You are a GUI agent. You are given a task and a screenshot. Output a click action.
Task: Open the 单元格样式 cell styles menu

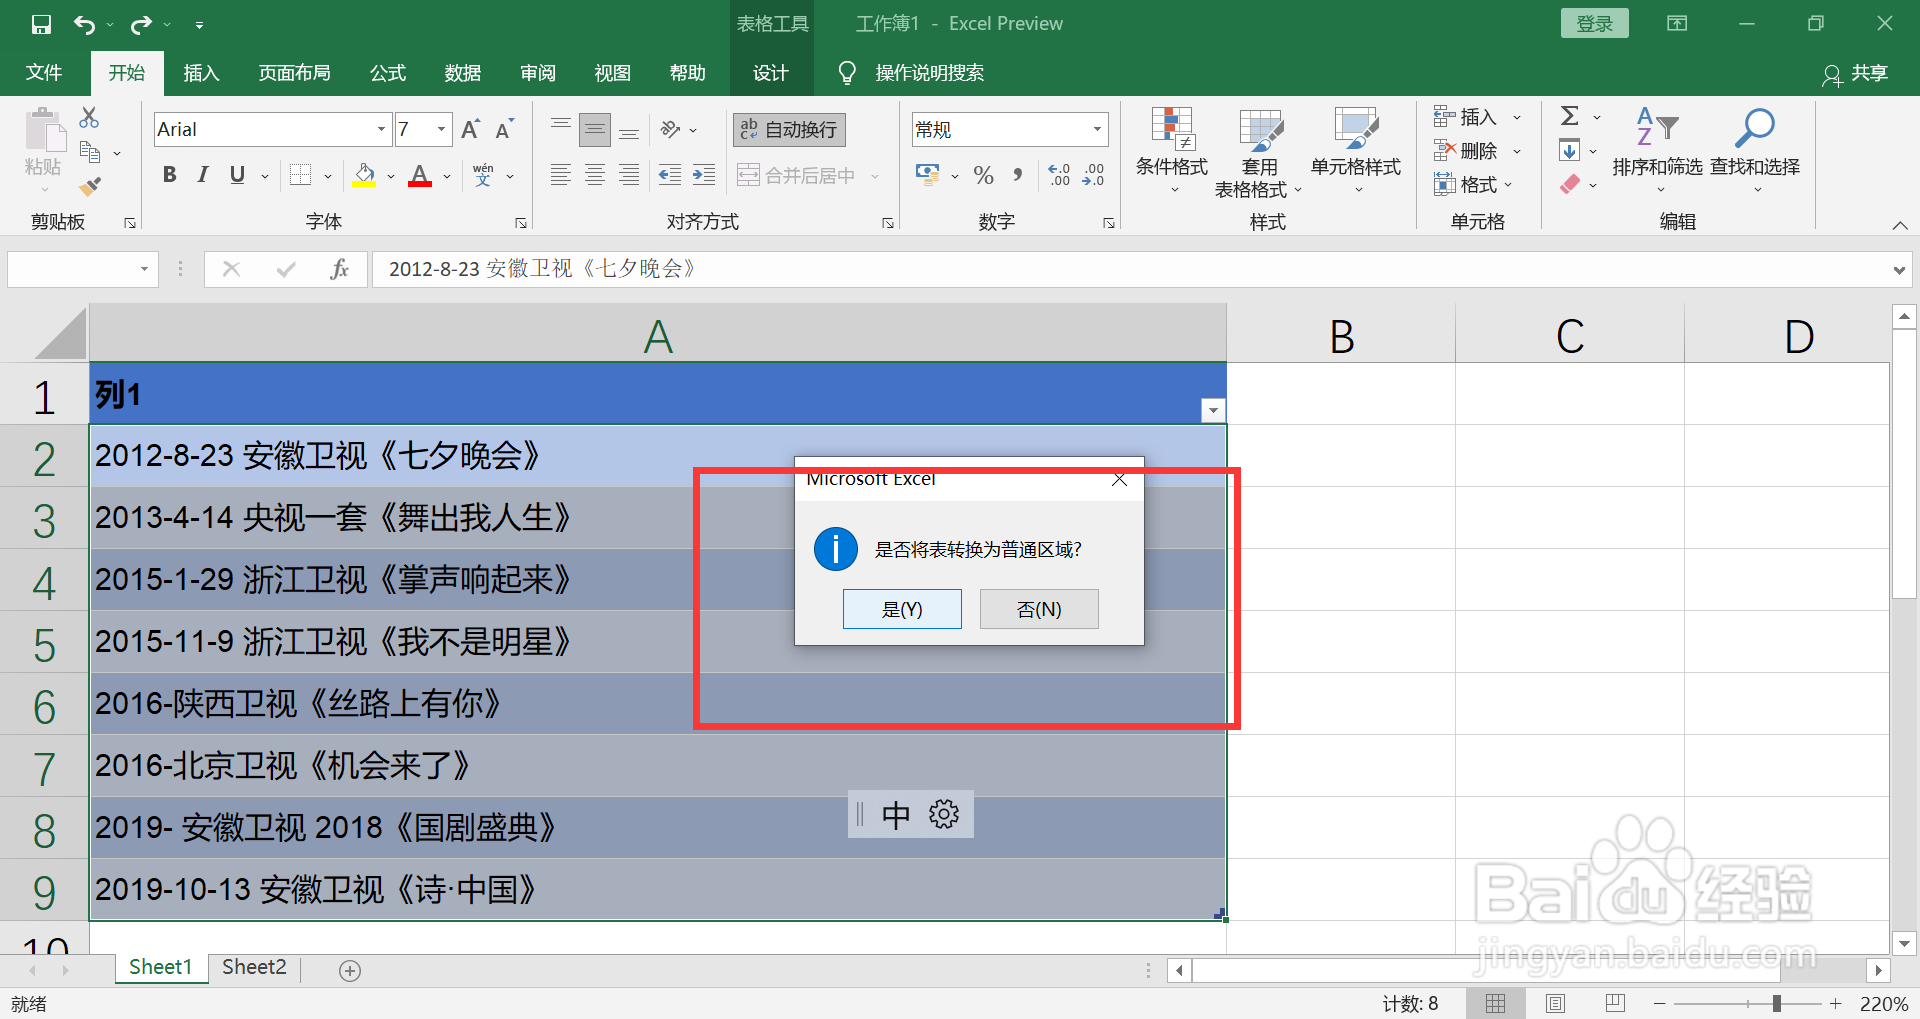[x=1356, y=150]
